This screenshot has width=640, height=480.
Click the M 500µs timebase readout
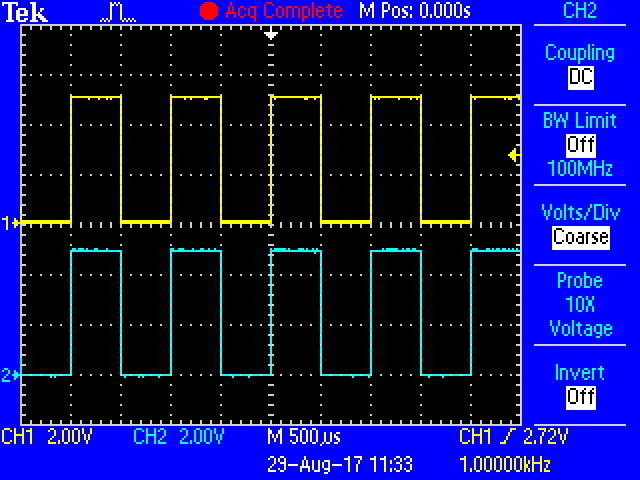point(304,437)
